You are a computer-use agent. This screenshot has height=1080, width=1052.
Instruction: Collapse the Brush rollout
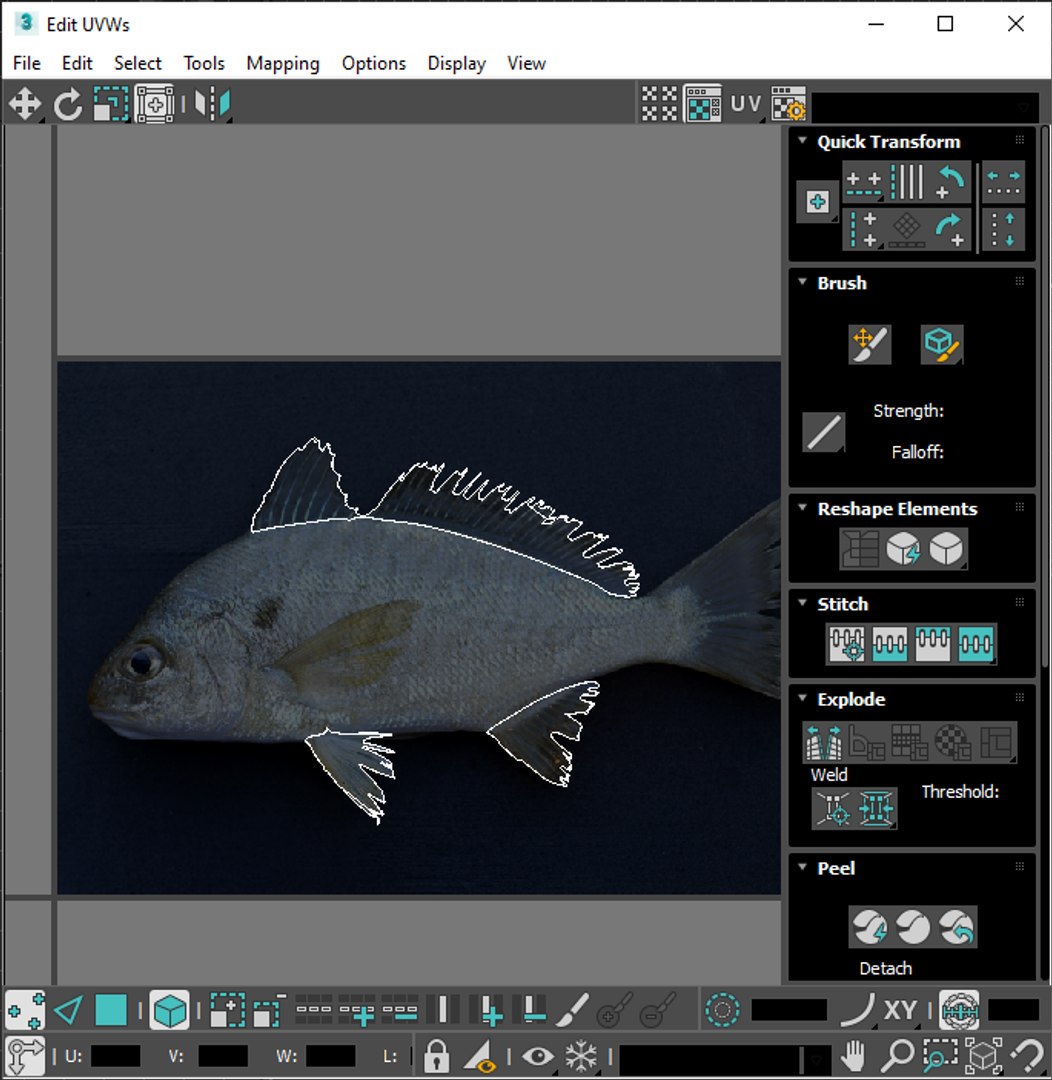pos(802,282)
